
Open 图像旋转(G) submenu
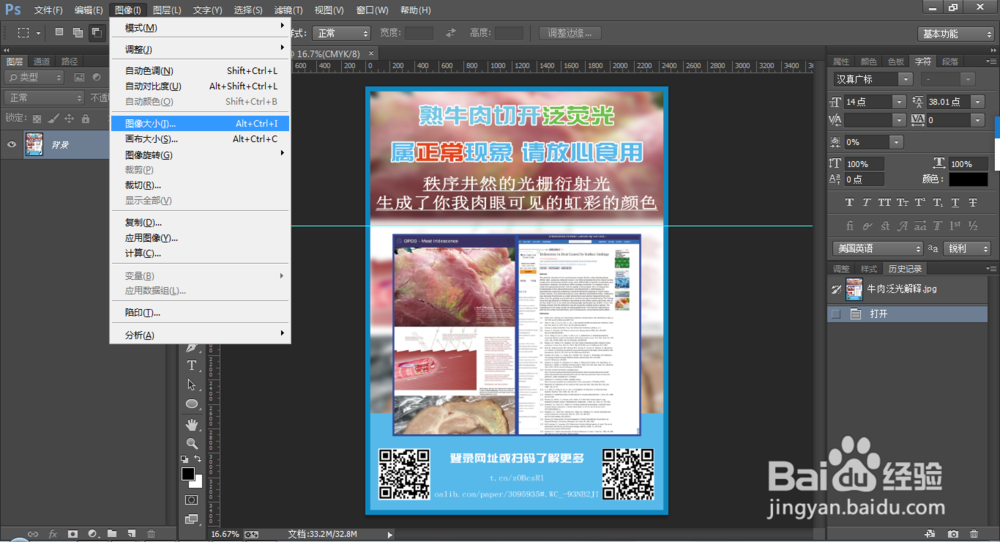(x=200, y=155)
